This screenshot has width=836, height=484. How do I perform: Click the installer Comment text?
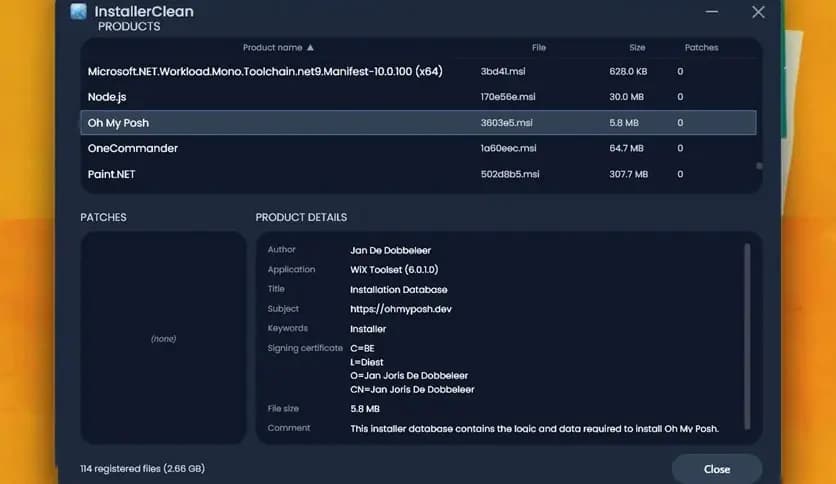pyautogui.click(x=534, y=429)
